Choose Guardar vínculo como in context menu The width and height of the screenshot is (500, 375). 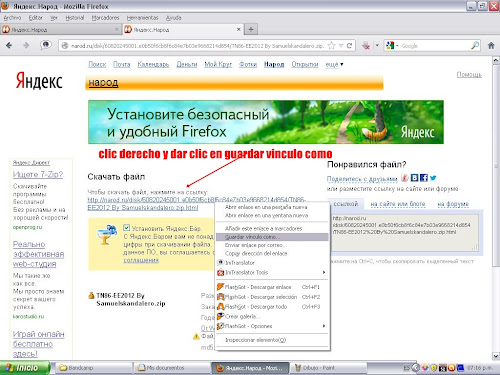point(272,237)
